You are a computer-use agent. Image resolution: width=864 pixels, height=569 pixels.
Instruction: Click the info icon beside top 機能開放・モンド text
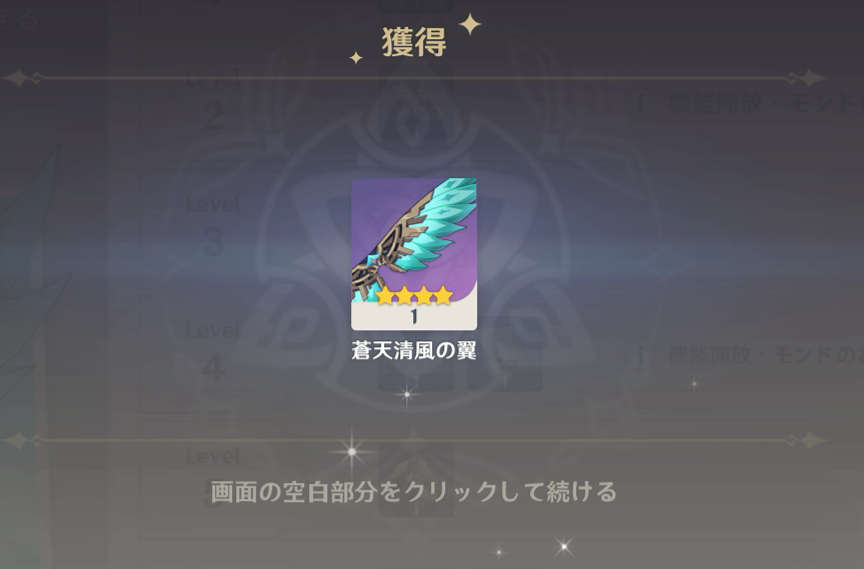coord(640,103)
